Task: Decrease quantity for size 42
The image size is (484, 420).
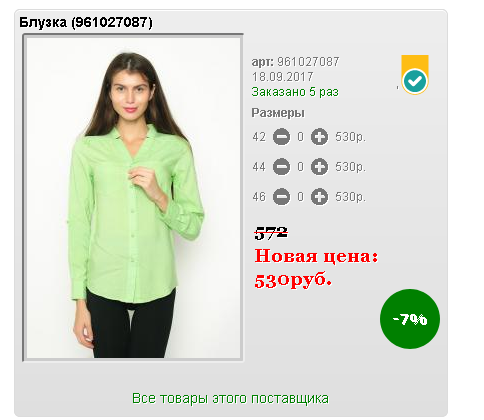Action: point(281,137)
